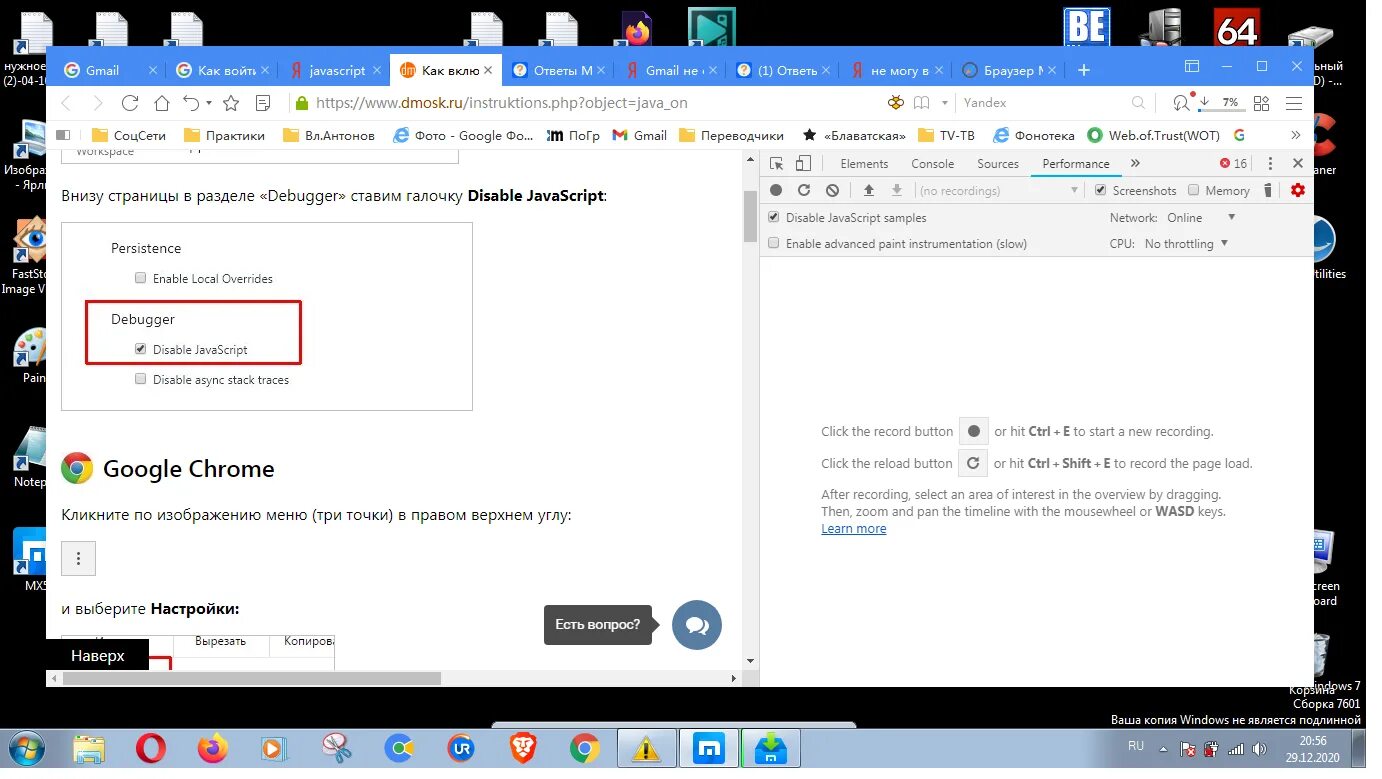The width and height of the screenshot is (1382, 779).
Task: Clear recording with the circle-slash icon
Action: point(832,190)
